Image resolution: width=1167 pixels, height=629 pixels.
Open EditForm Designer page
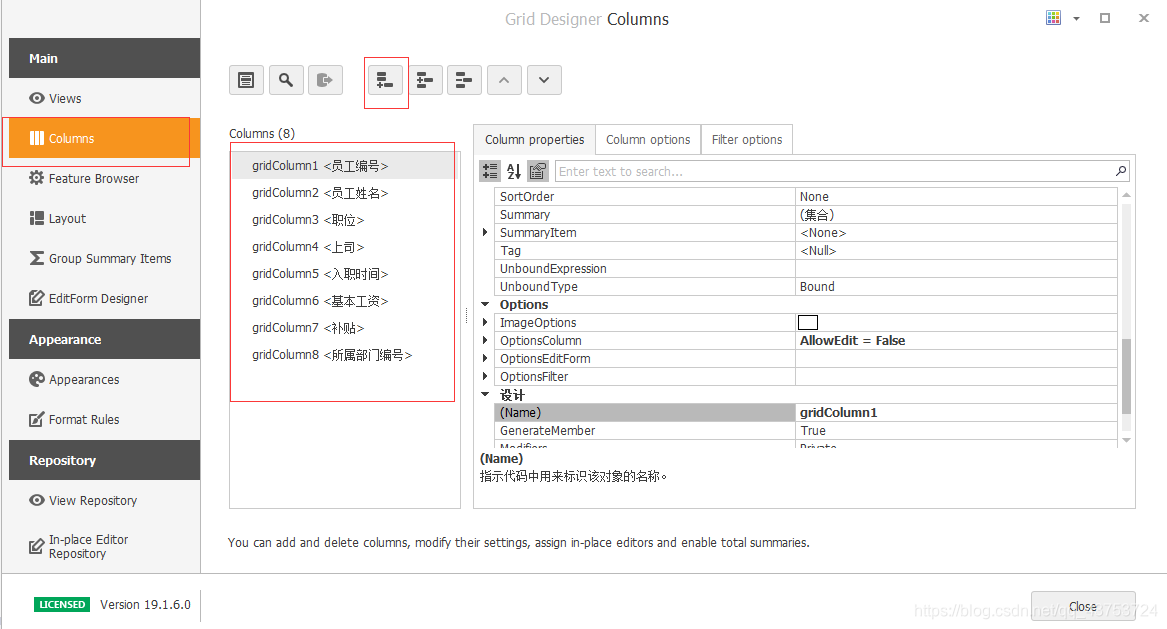104,298
